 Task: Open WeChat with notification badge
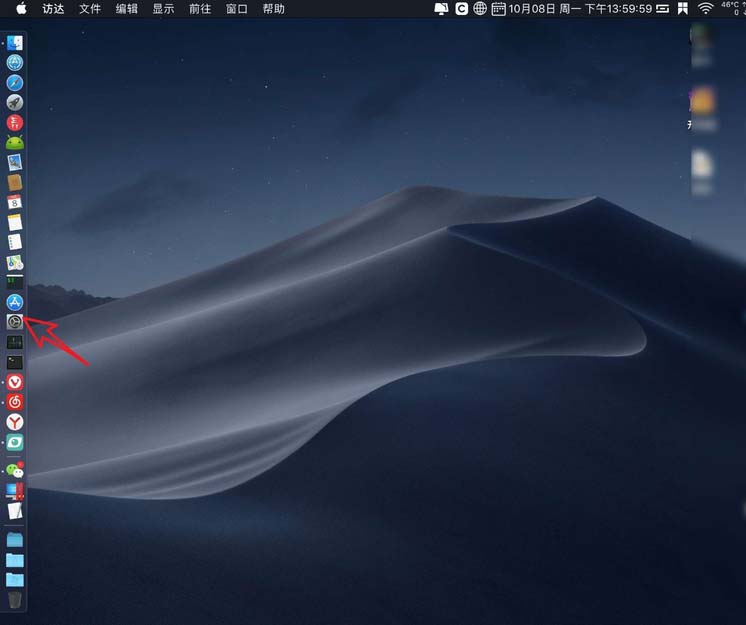[x=15, y=470]
